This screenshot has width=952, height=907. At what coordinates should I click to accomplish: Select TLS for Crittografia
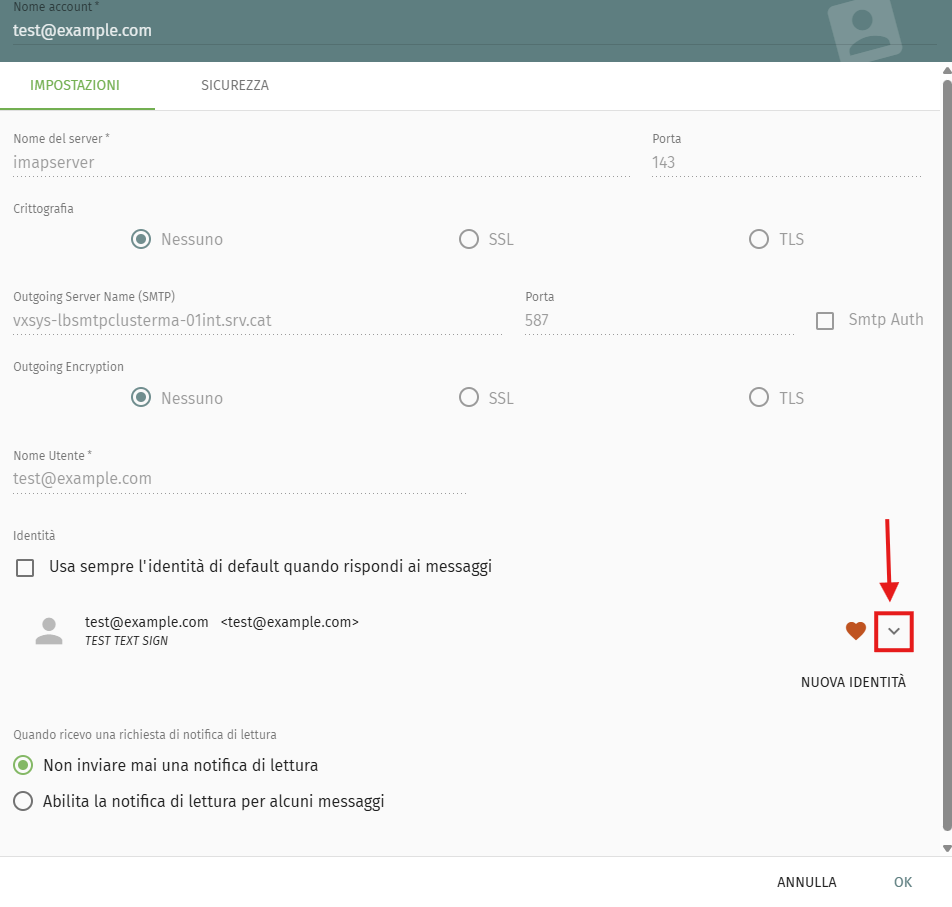759,239
